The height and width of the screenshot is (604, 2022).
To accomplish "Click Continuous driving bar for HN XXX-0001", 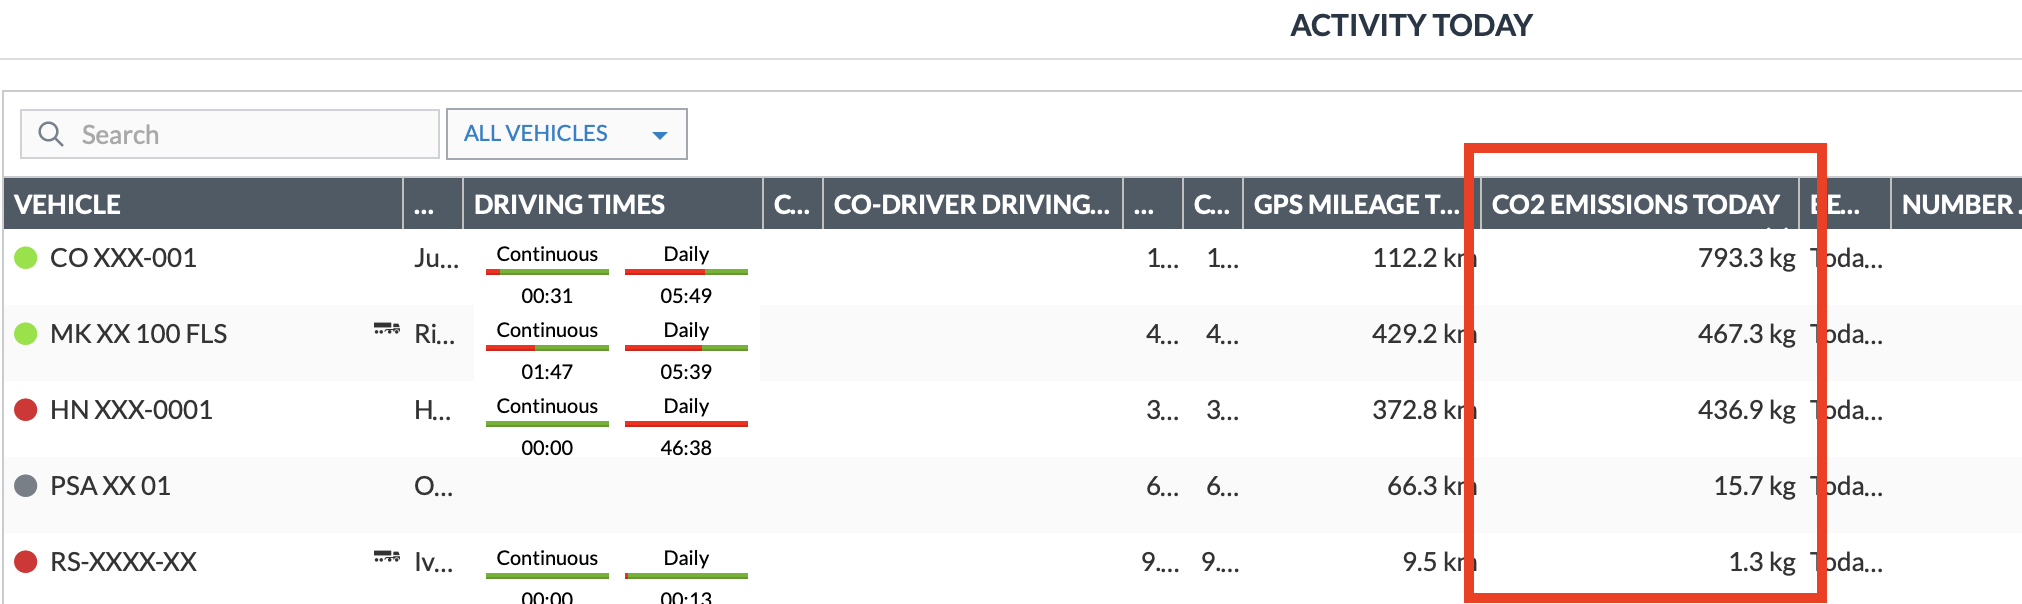I will (x=547, y=423).
